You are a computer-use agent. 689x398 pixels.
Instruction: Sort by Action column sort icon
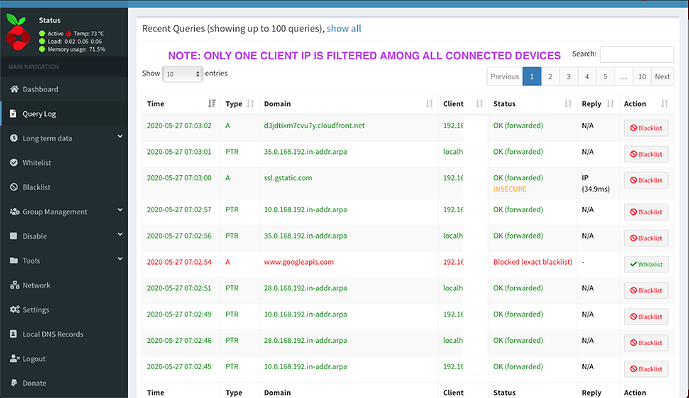pyautogui.click(x=664, y=104)
